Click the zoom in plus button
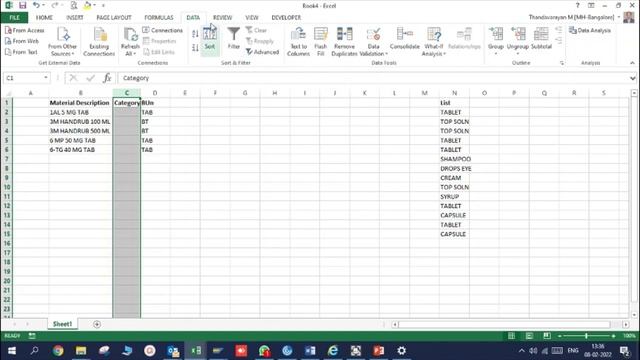This screenshot has width=640, height=360. click(x=613, y=336)
